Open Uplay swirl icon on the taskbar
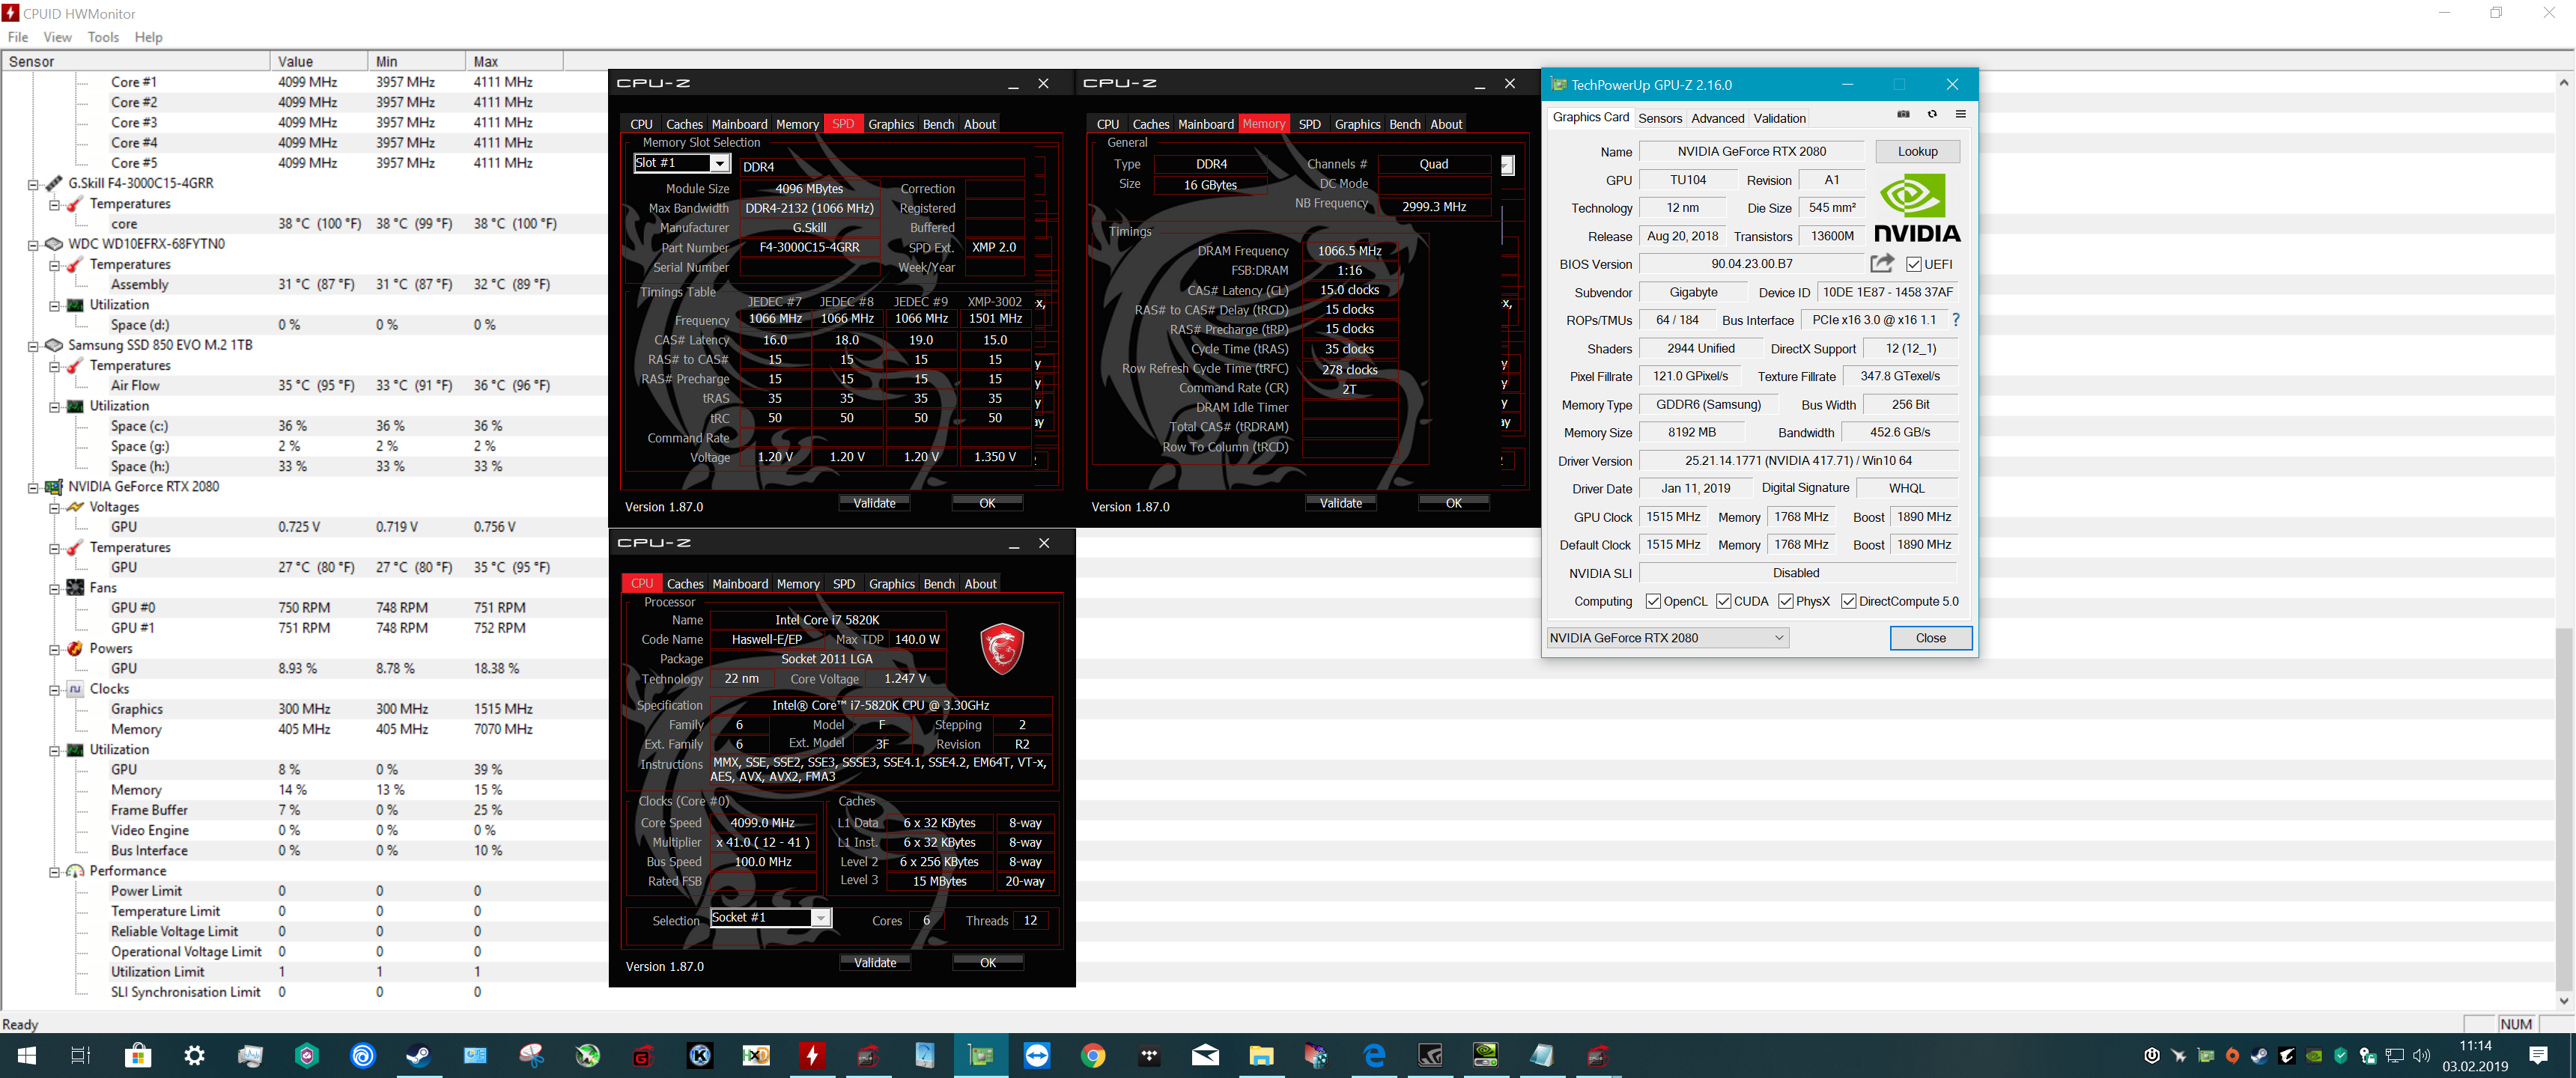Image resolution: width=2576 pixels, height=1078 pixels. tap(362, 1056)
